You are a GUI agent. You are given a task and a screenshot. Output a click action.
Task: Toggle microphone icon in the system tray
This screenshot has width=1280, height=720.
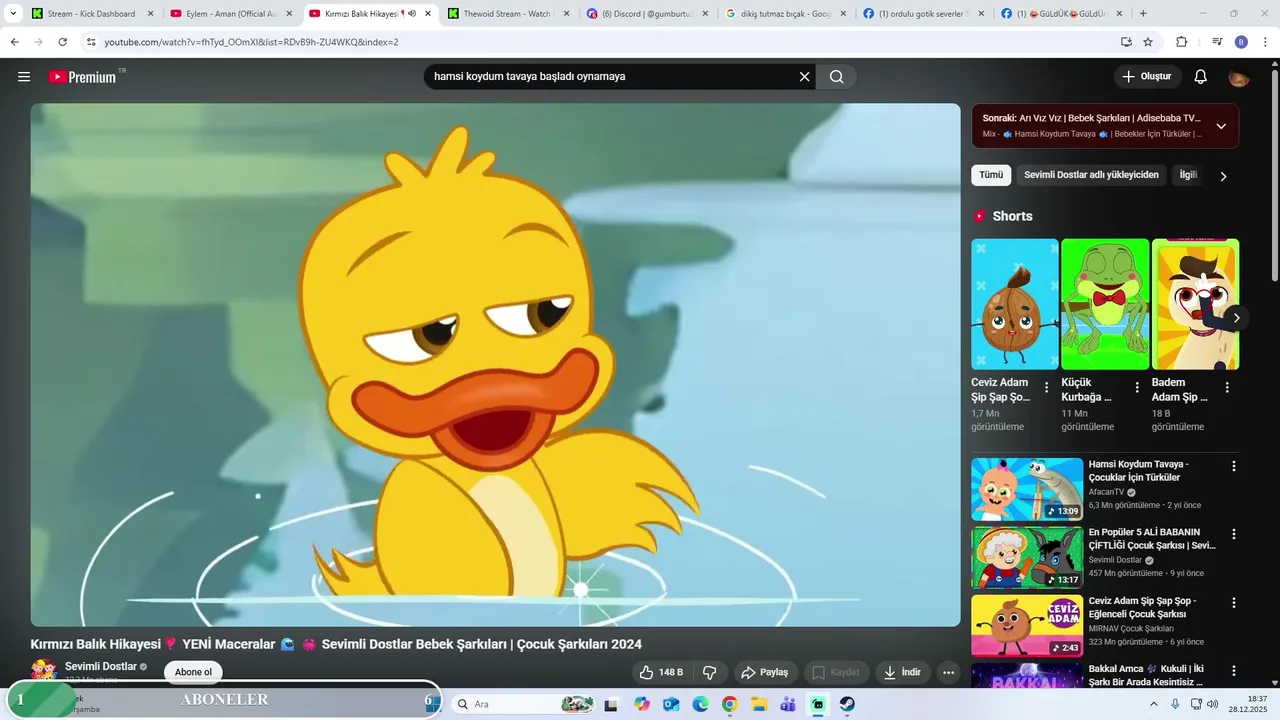1175,704
